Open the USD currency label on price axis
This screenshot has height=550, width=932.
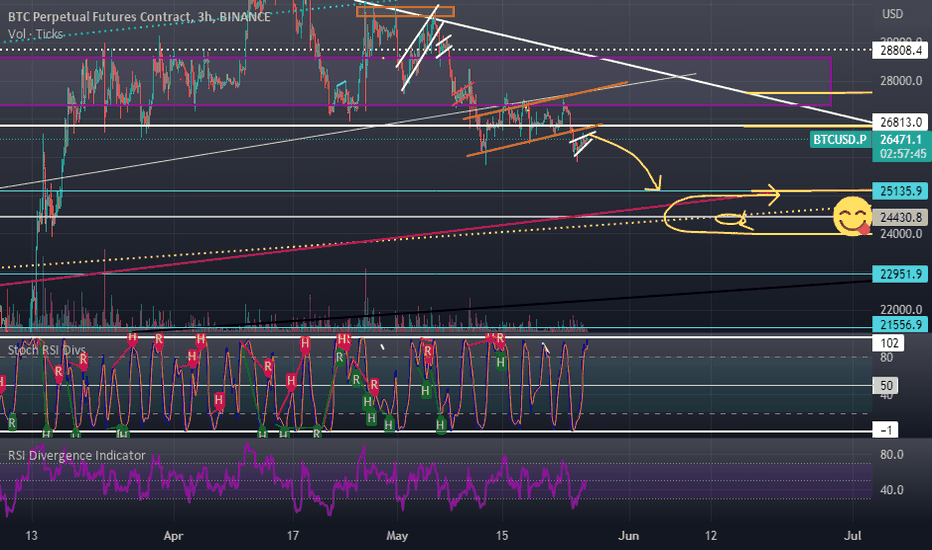click(x=892, y=14)
